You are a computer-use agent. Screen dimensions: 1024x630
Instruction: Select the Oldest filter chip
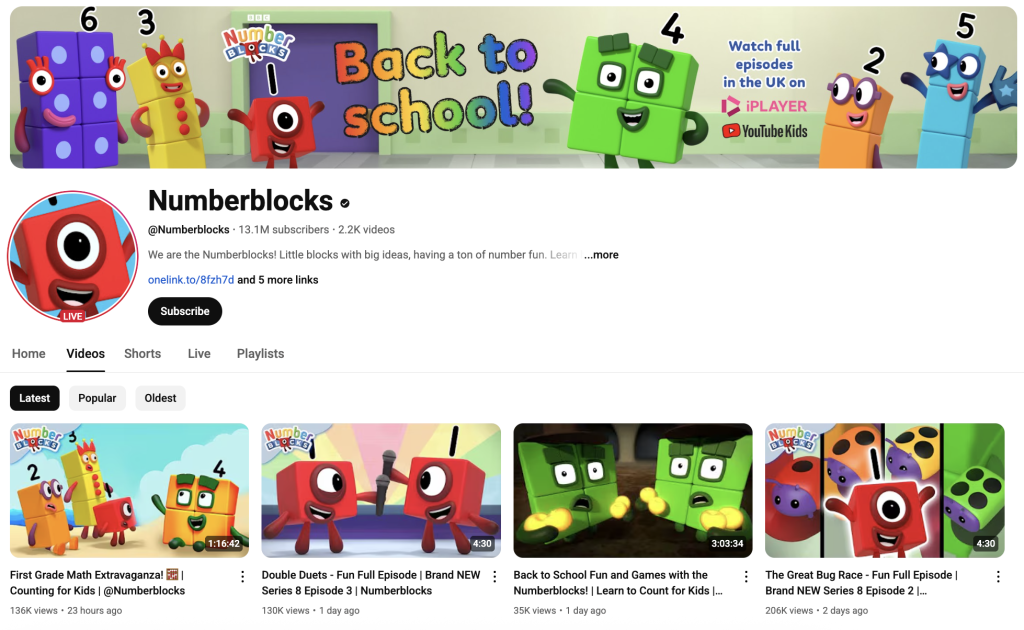point(160,398)
